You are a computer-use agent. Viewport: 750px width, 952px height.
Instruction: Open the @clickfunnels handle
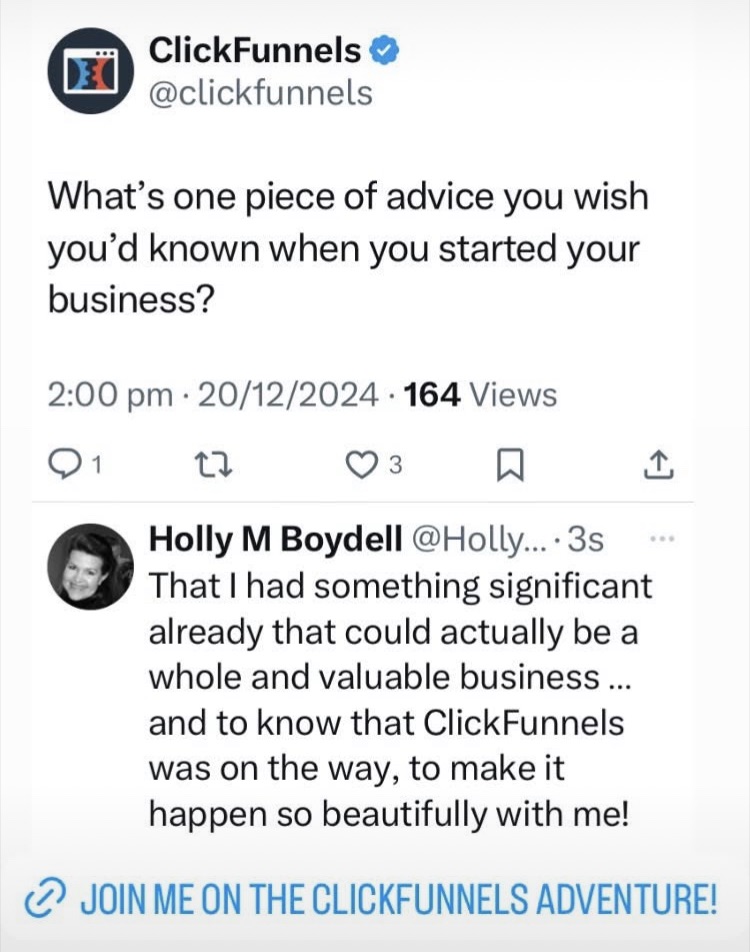pos(260,93)
